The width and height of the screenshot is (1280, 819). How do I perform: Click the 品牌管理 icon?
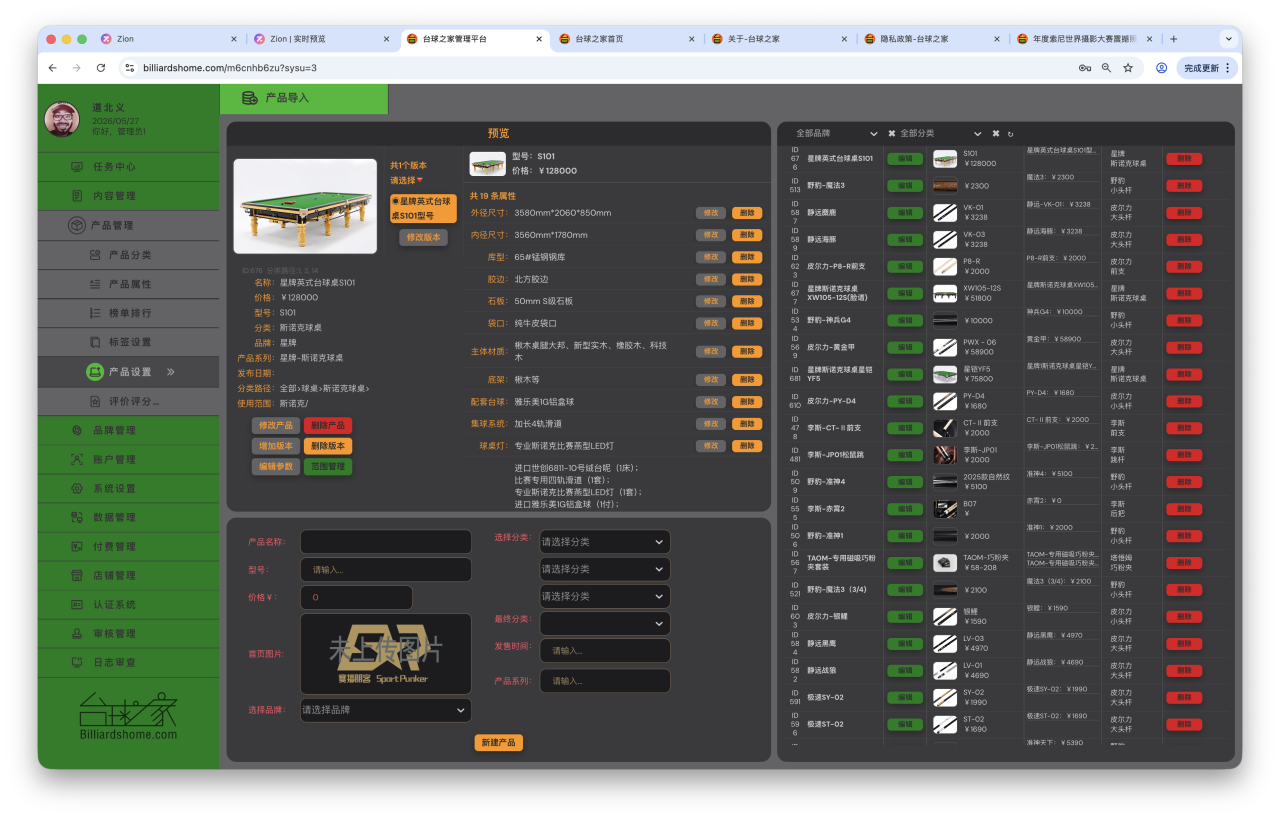coord(77,431)
